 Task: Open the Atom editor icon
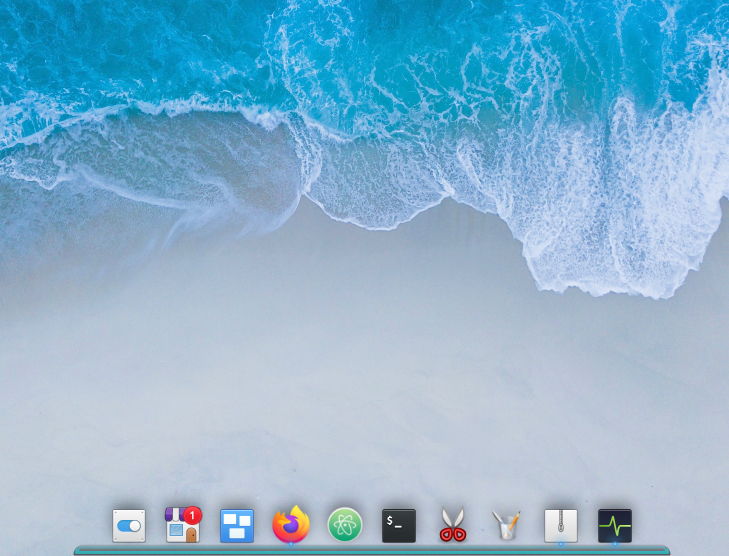tap(345, 525)
